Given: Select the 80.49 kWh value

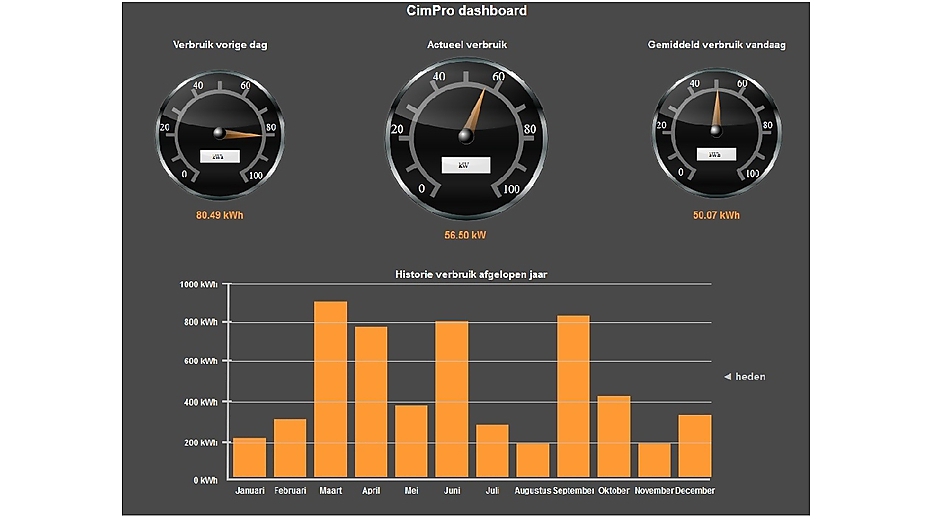Looking at the screenshot, I should [220, 215].
